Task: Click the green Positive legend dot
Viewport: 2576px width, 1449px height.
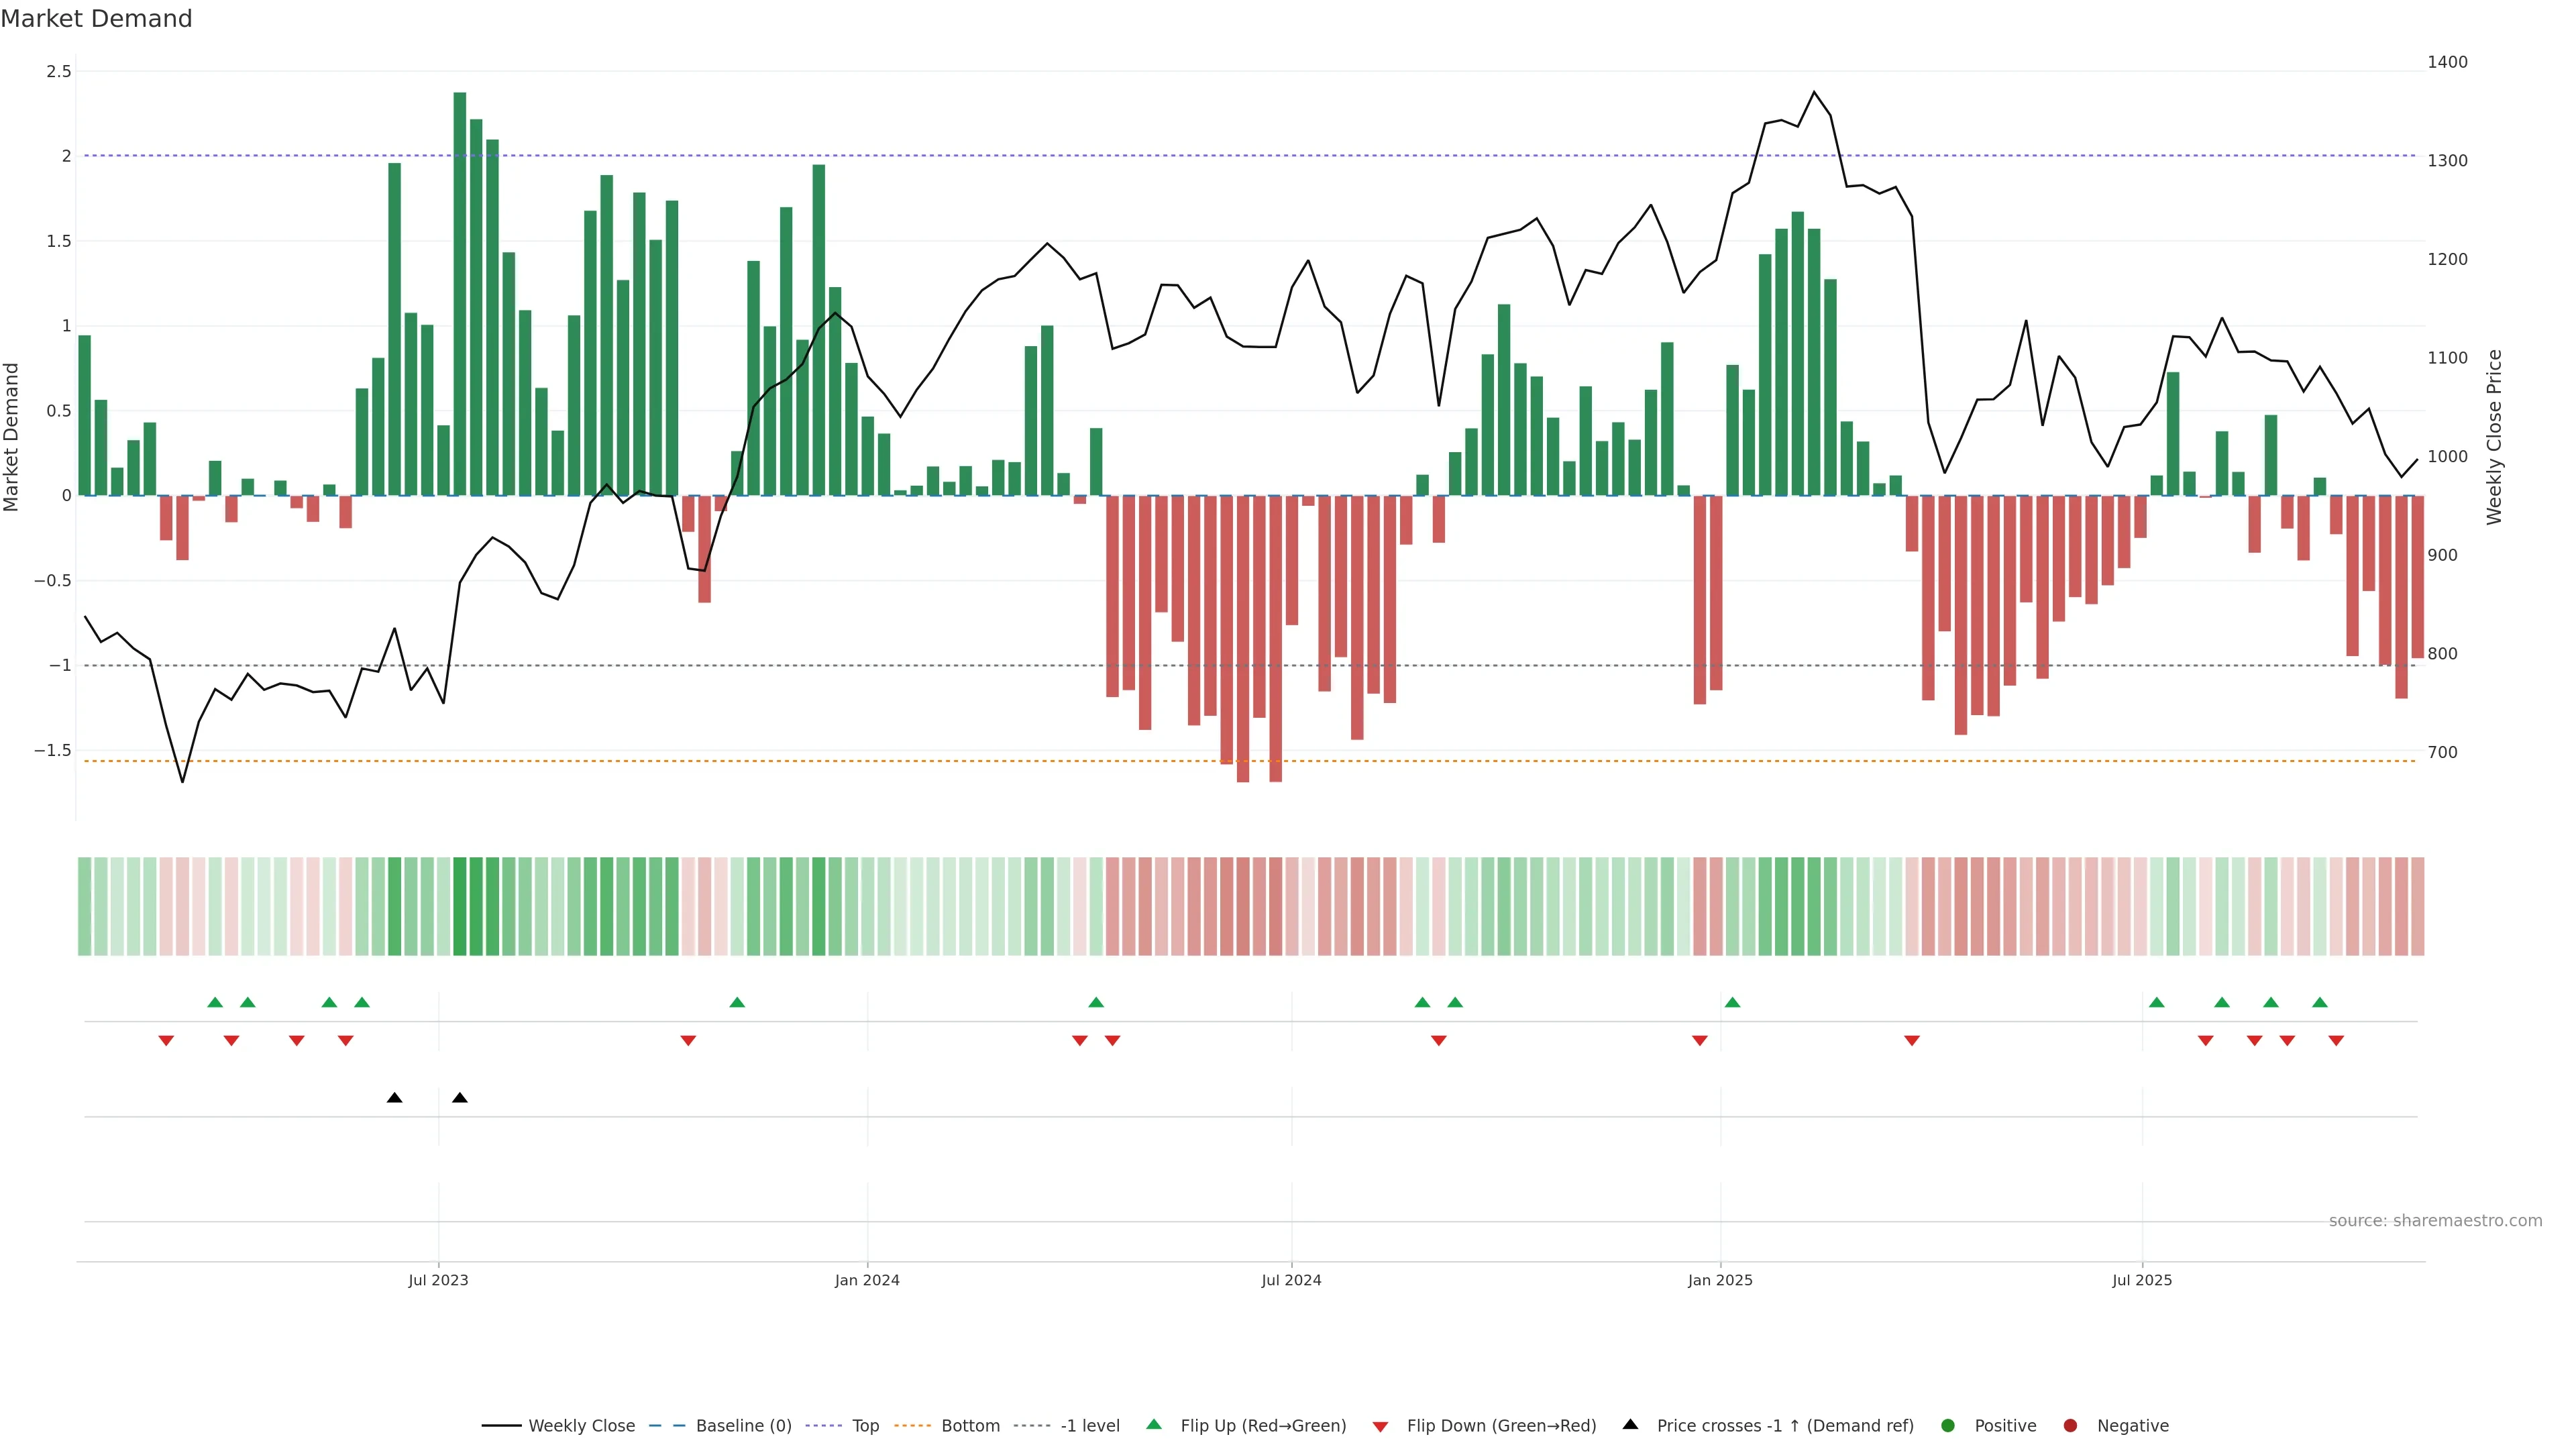Action: 1947,1426
